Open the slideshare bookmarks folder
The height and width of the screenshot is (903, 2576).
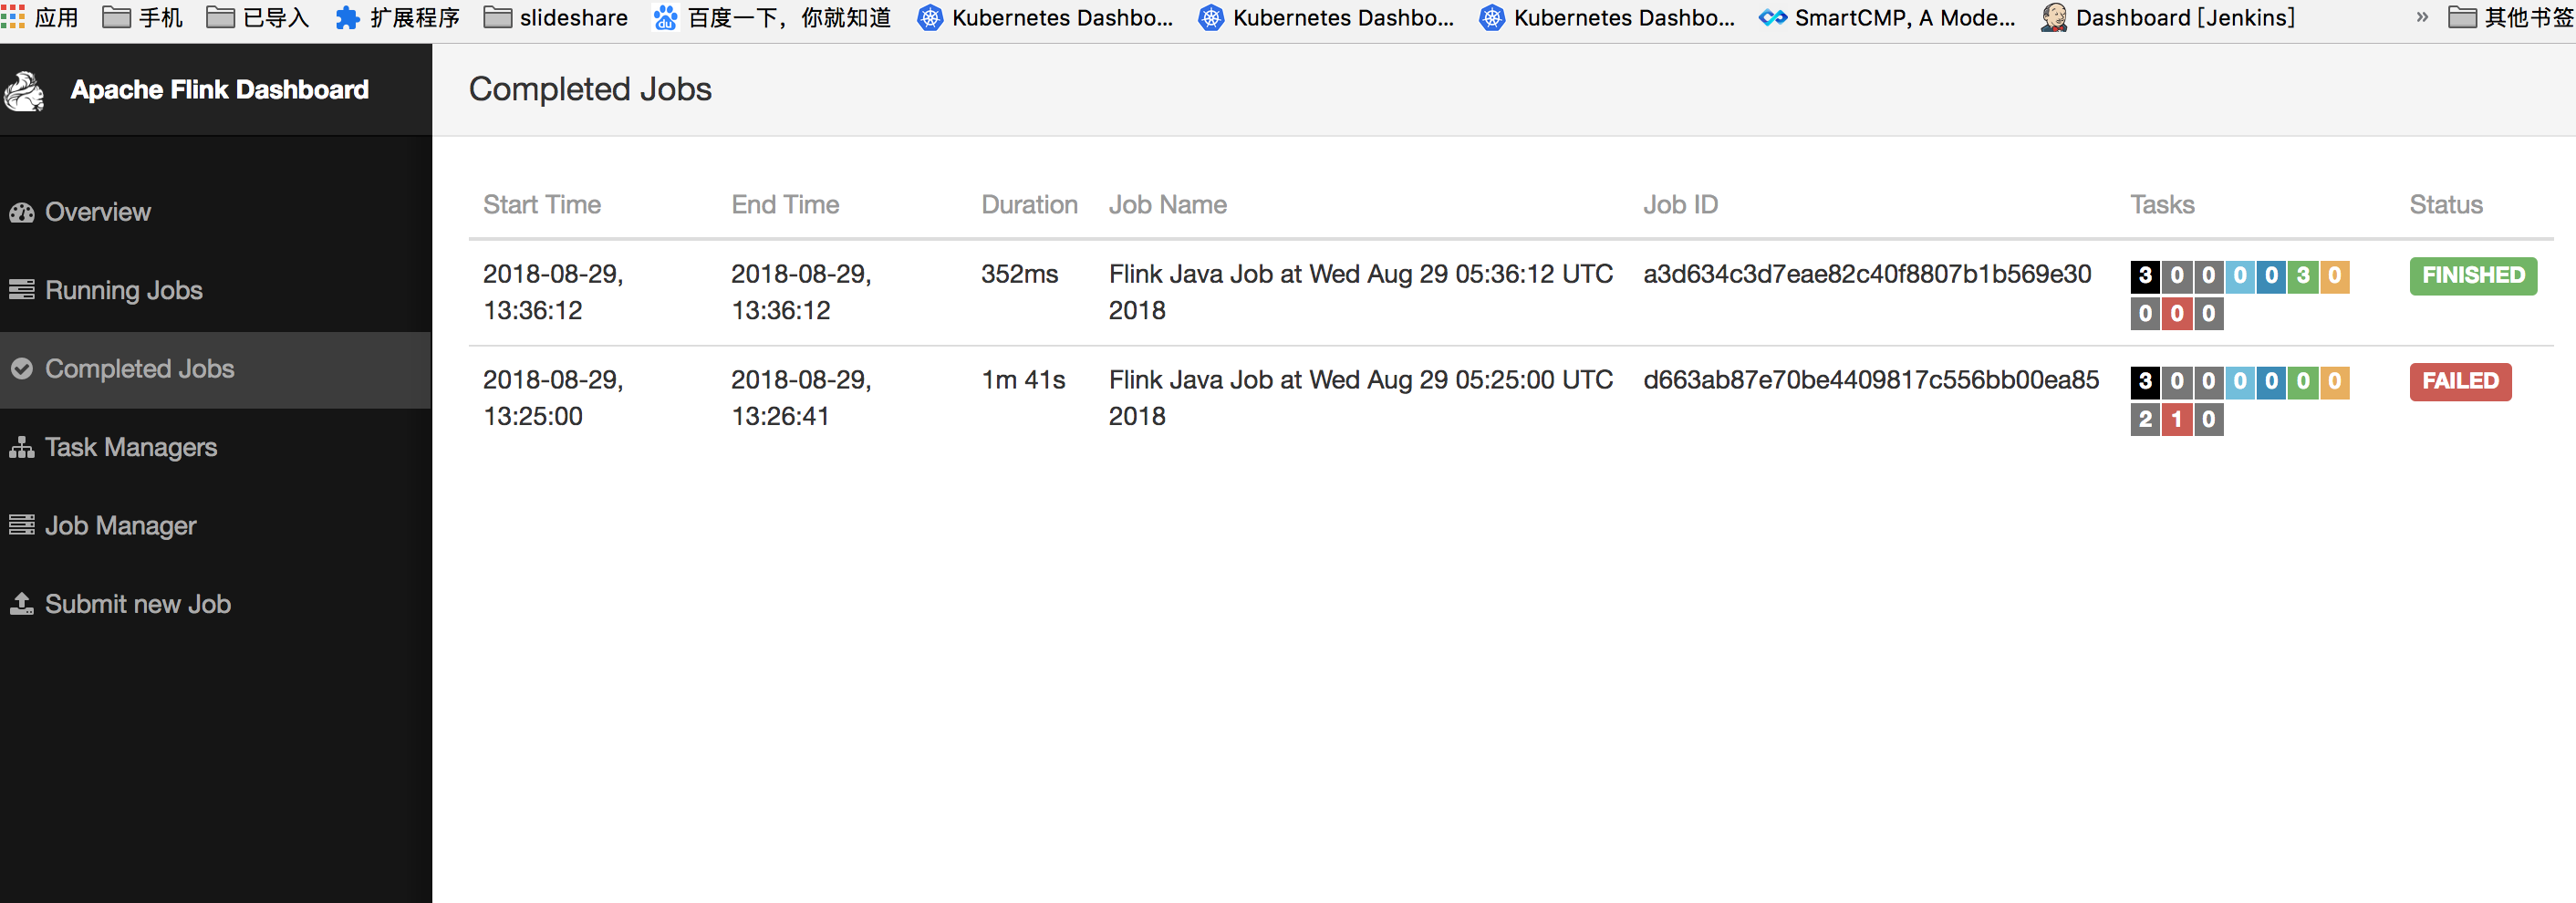coord(556,17)
